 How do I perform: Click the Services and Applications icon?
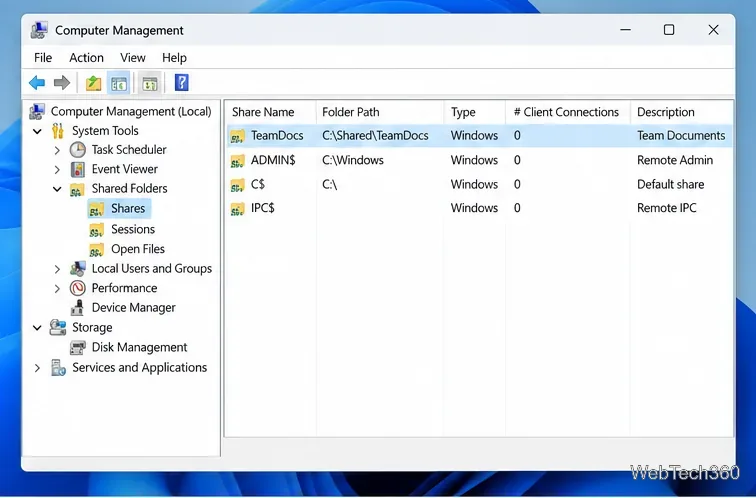tap(58, 367)
